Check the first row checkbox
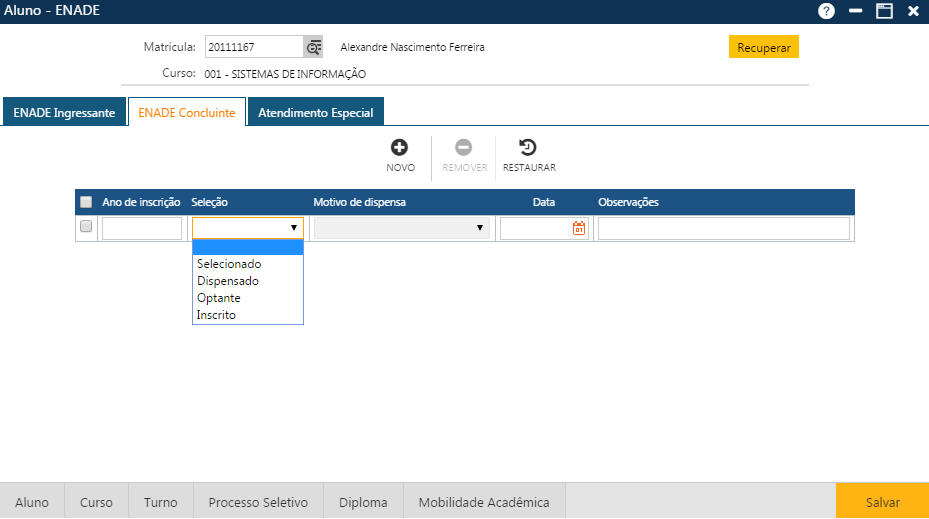 86,227
